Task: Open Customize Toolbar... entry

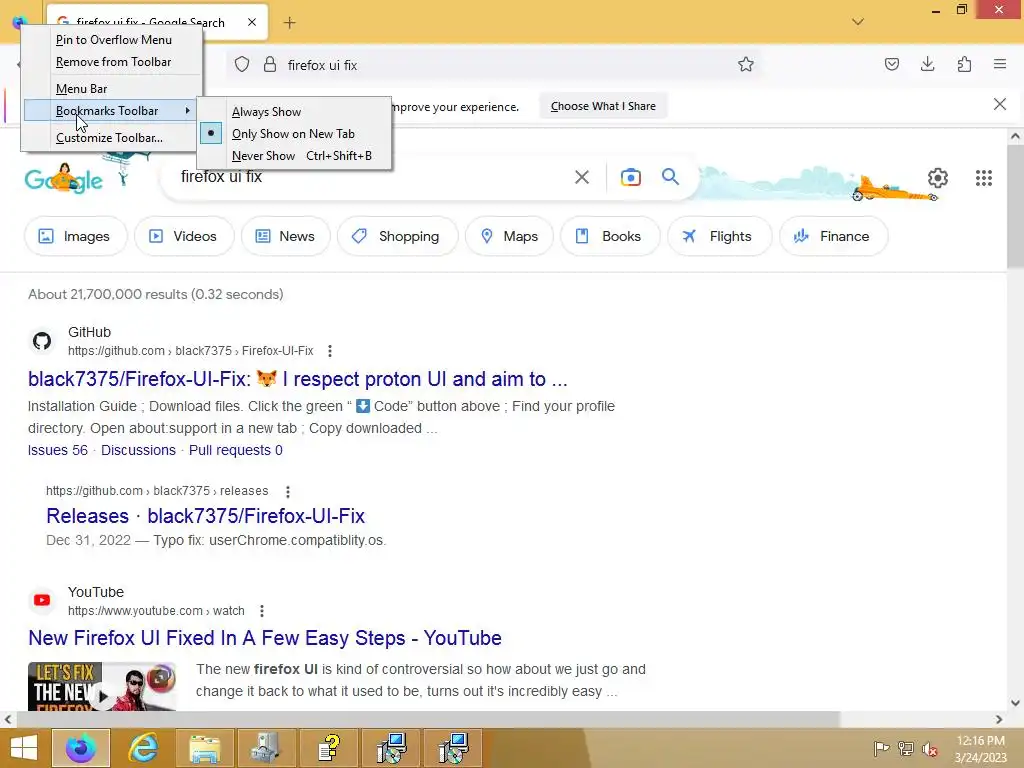Action: 112,138
